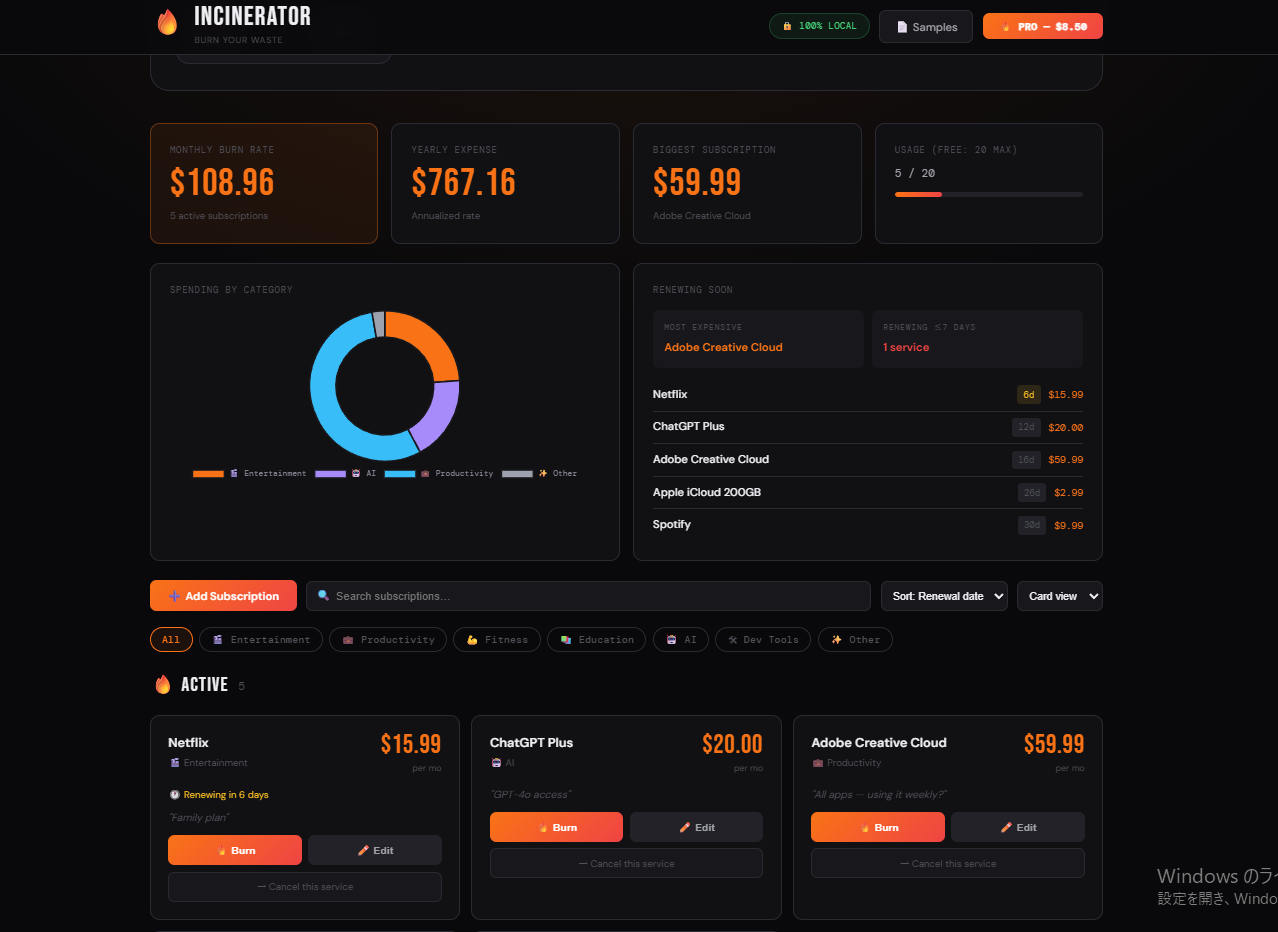Filter by Education category chip
Viewport: 1278px width, 932px height.
pyautogui.click(x=597, y=640)
